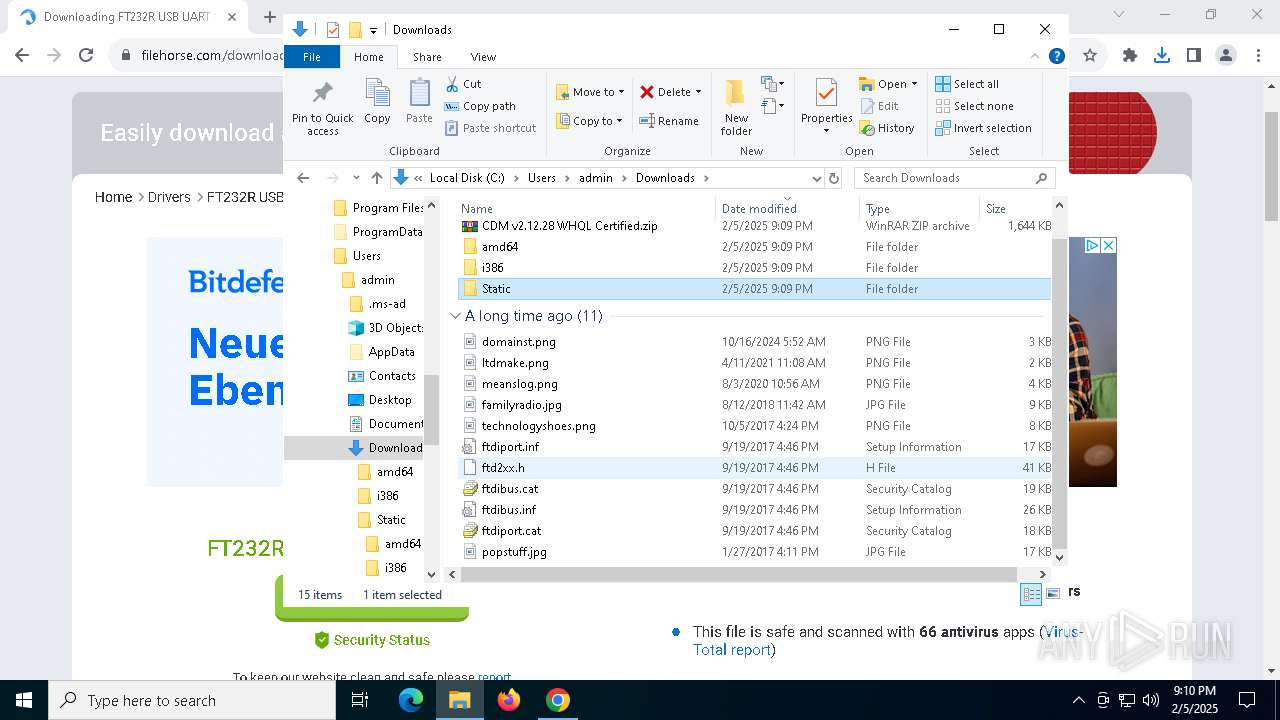Click the Cut scissors command
The width and height of the screenshot is (1280, 720).
click(463, 84)
